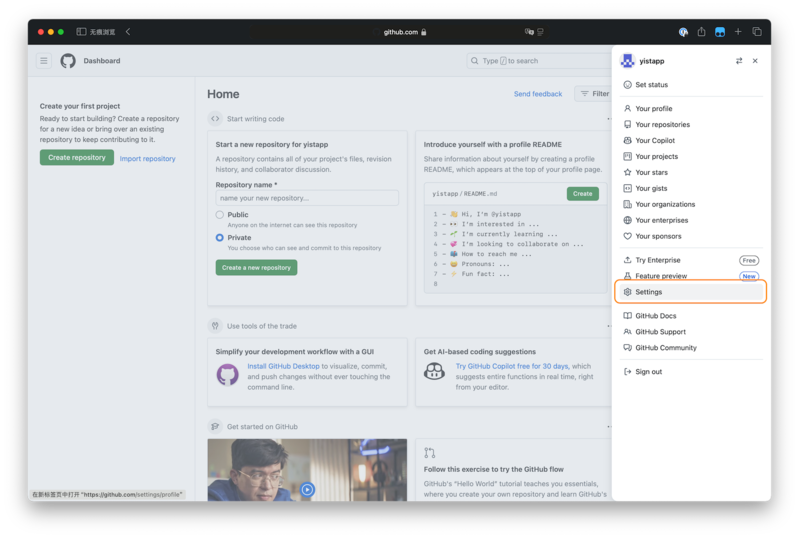Select Set status from the user menu
The image size is (799, 538).
click(691, 85)
